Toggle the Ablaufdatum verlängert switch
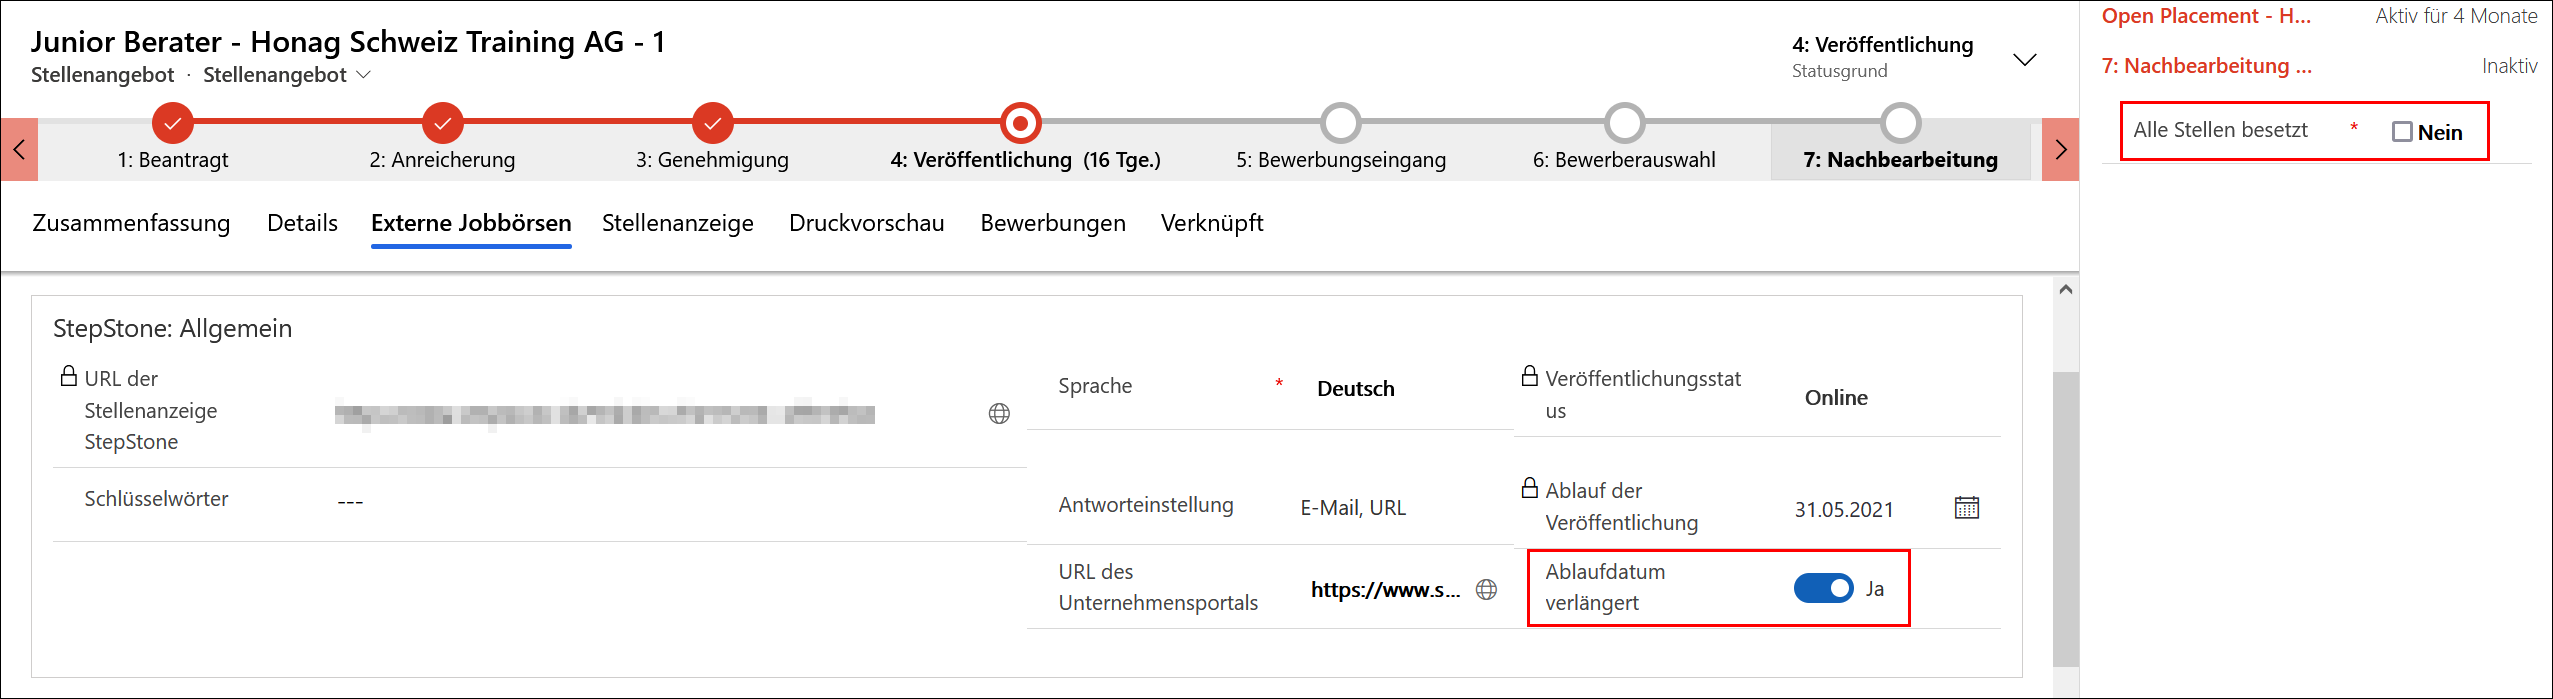 (1823, 588)
